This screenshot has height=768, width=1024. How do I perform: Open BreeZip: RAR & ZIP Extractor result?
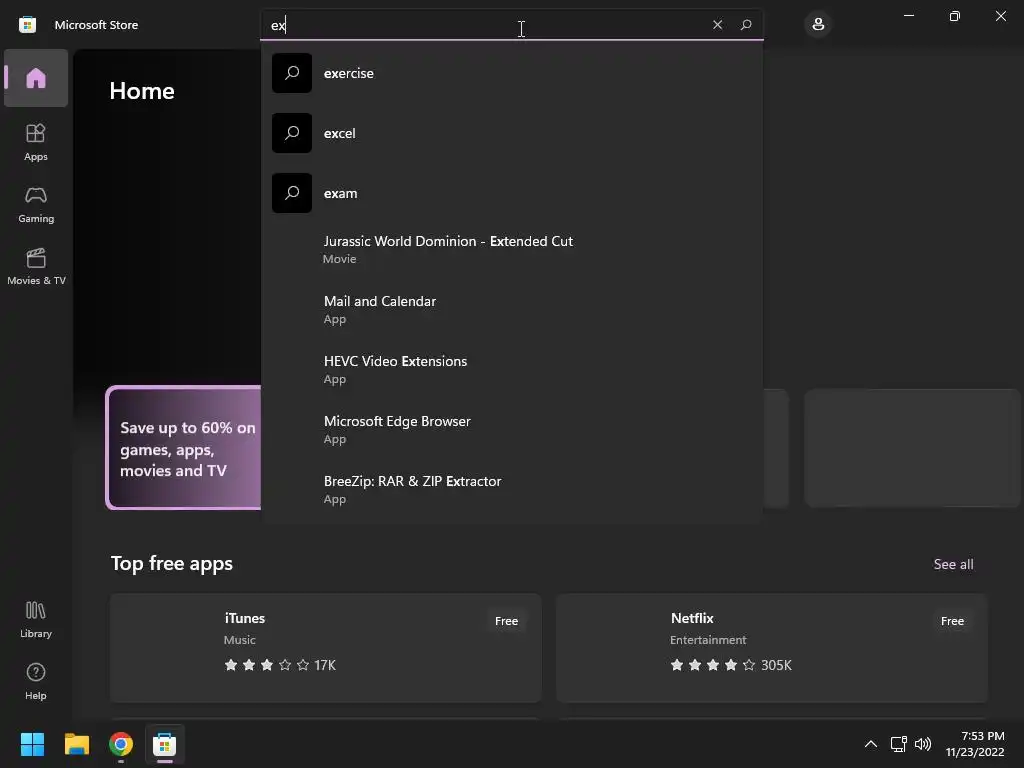pos(511,489)
